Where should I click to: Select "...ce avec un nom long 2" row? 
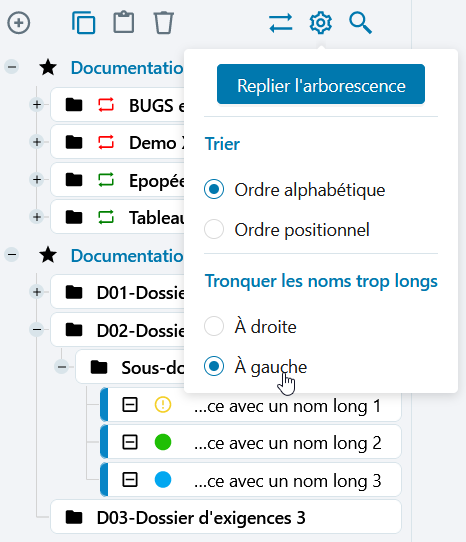[251, 442]
